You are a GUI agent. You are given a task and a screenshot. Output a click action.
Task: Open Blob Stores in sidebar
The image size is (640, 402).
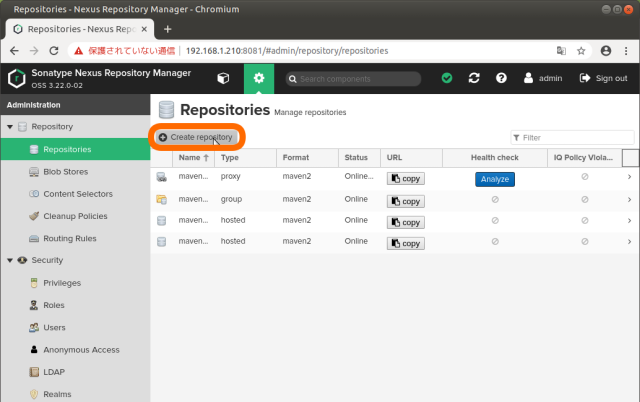pyautogui.click(x=64, y=172)
